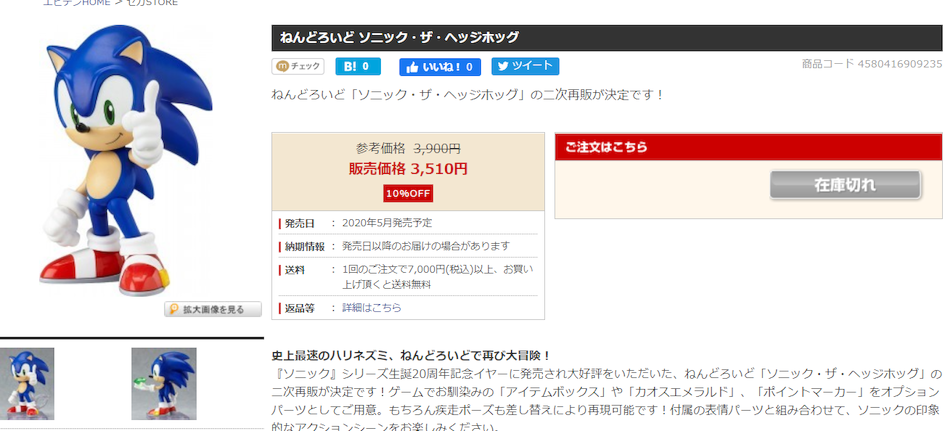The width and height of the screenshot is (945, 431).
Task: Click the 発売日以降のお届けの場合があります delivery note
Action: pos(426,246)
